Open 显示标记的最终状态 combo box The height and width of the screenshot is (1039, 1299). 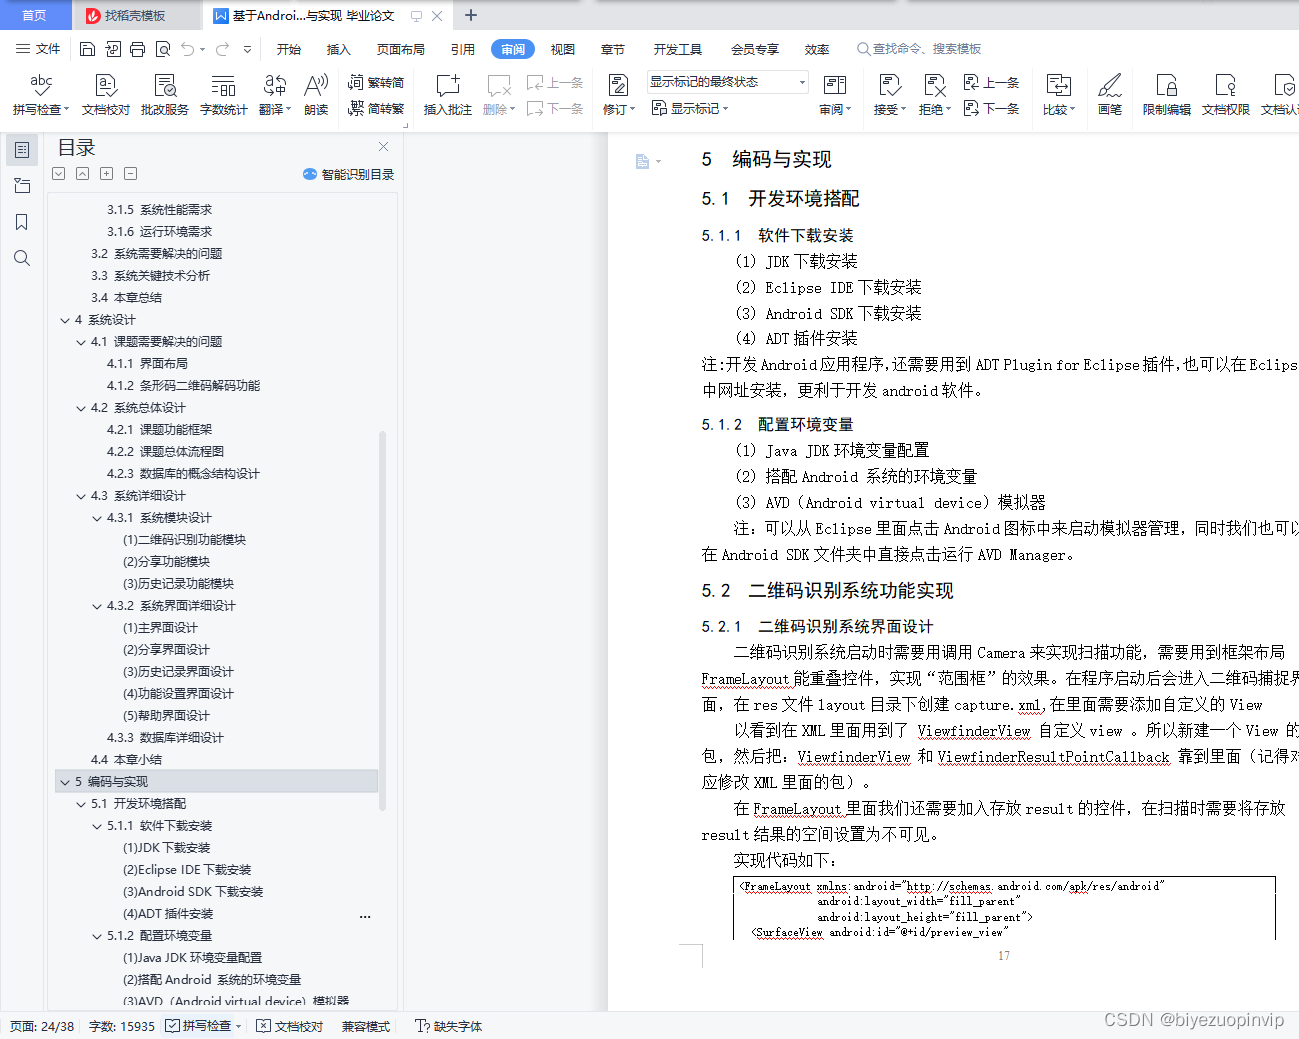[727, 82]
